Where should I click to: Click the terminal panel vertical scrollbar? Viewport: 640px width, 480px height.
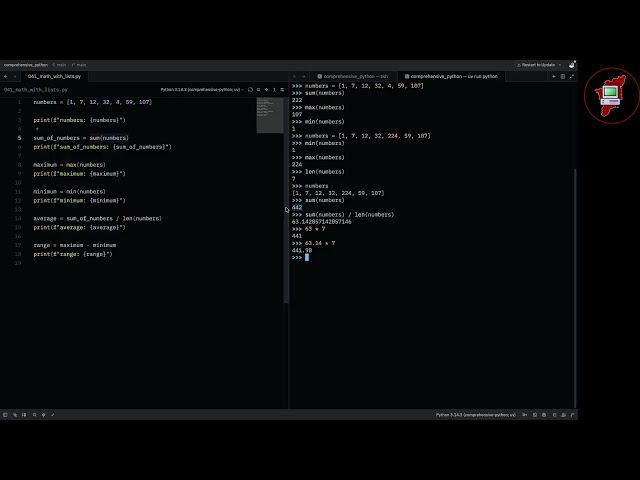576,288
